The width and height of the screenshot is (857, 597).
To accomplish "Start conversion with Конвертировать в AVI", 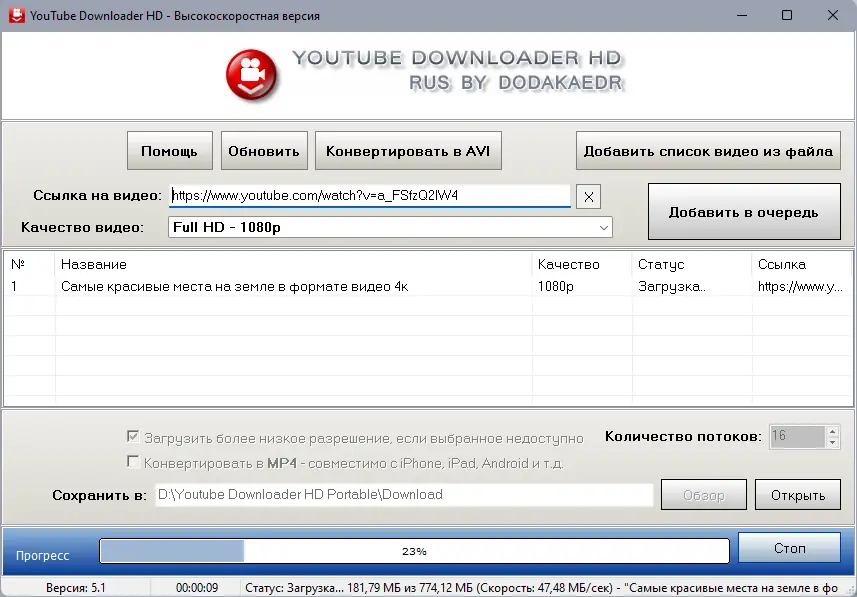I will [x=409, y=150].
